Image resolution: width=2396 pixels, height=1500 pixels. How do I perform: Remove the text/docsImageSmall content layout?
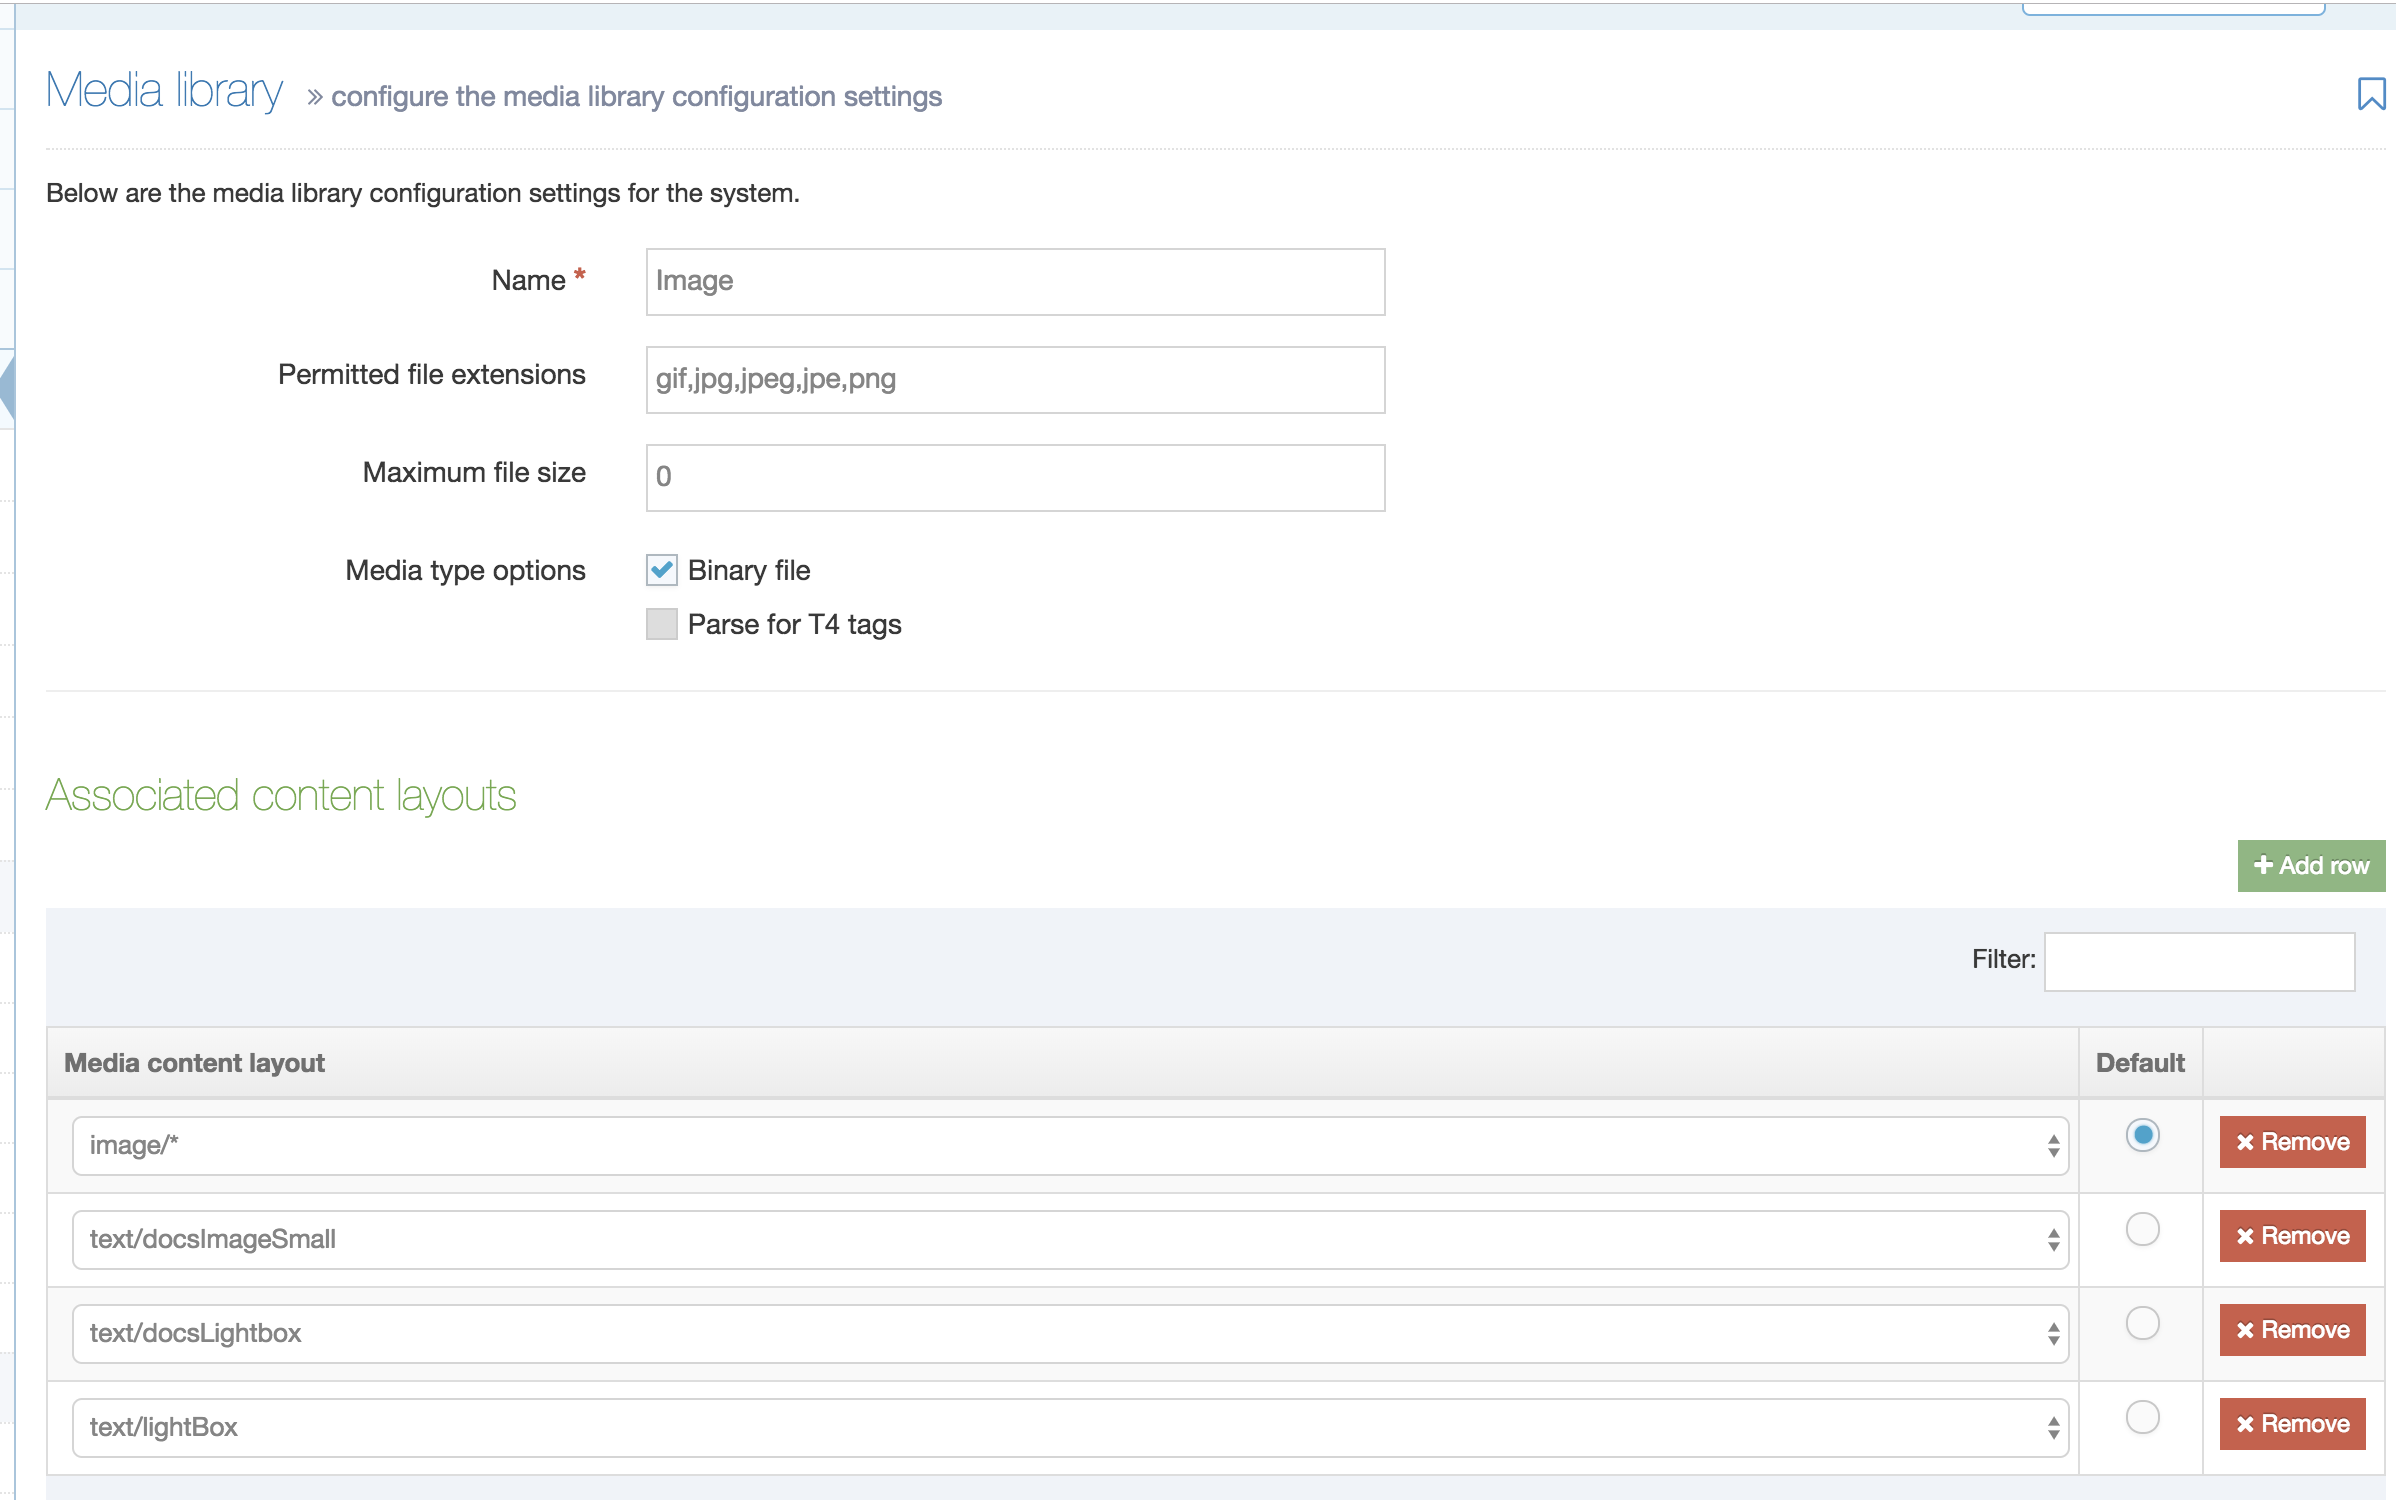[2292, 1235]
